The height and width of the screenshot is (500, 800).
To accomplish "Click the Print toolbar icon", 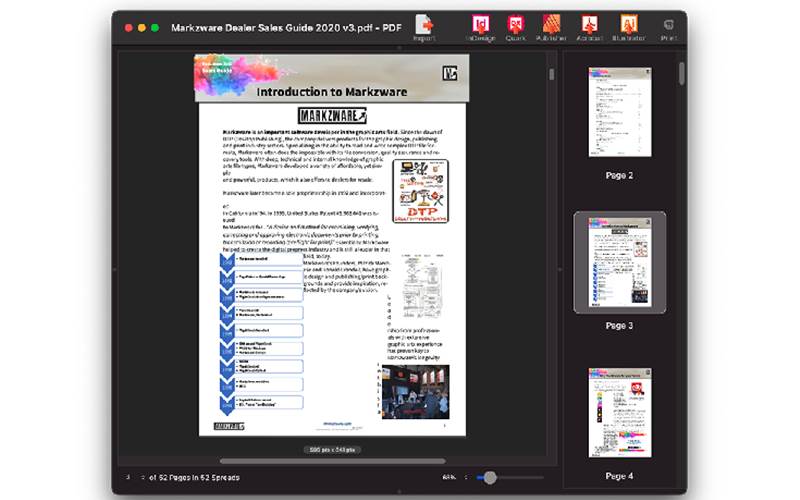I will click(x=668, y=25).
